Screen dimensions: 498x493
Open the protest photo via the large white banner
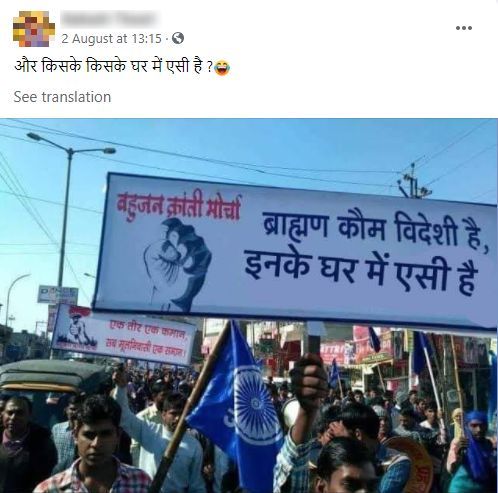[295, 252]
